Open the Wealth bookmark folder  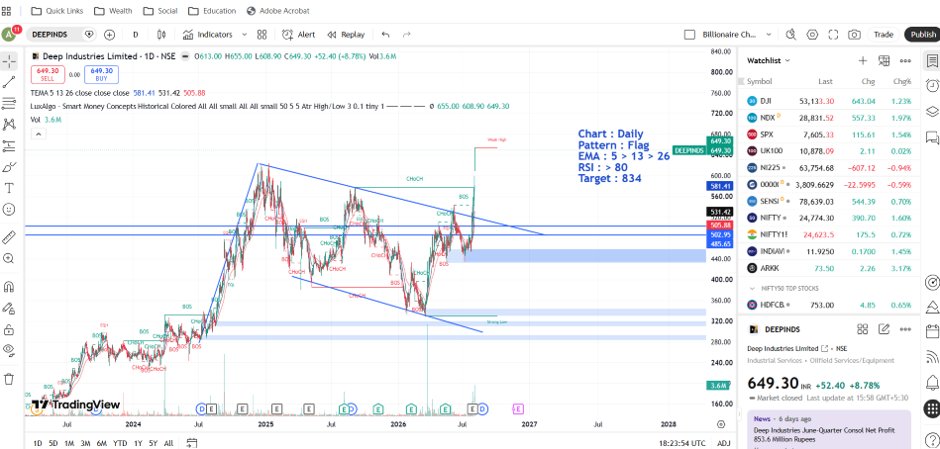tap(113, 11)
